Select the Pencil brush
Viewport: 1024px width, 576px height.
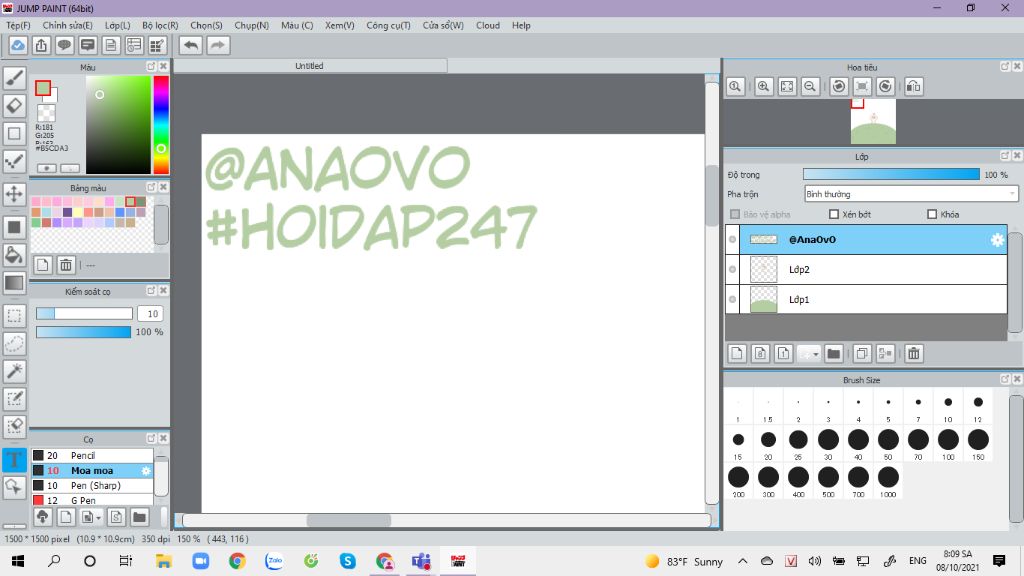click(92, 455)
